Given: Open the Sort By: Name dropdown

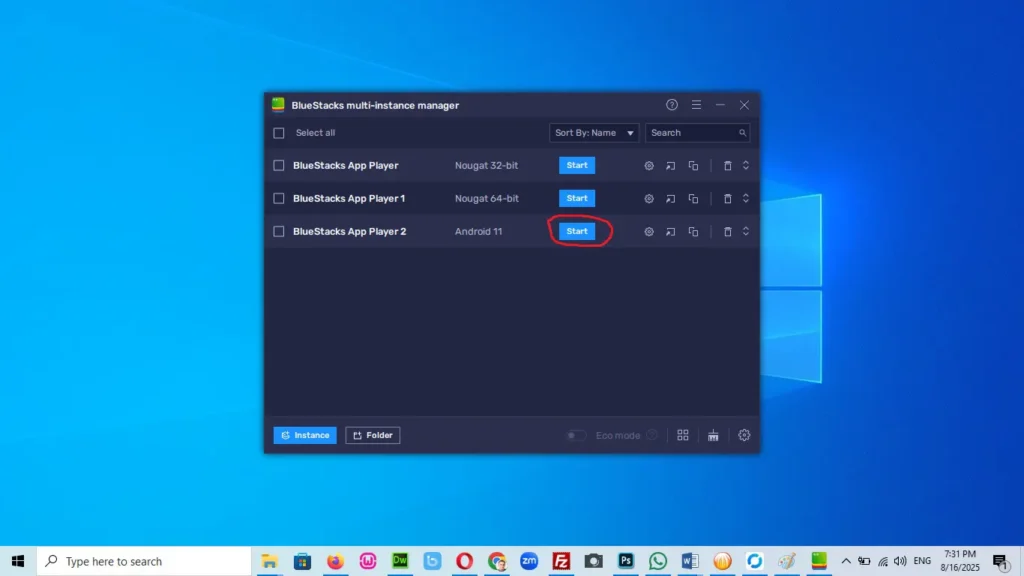Looking at the screenshot, I should point(594,133).
